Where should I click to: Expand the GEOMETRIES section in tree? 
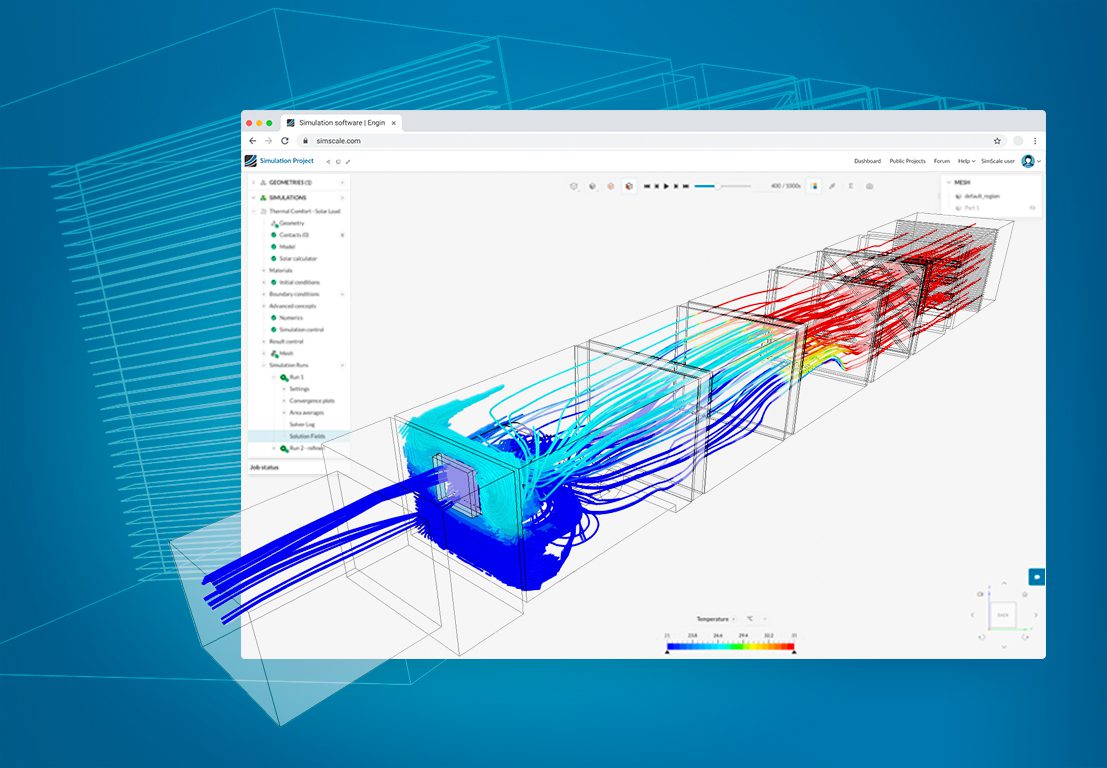click(x=253, y=183)
